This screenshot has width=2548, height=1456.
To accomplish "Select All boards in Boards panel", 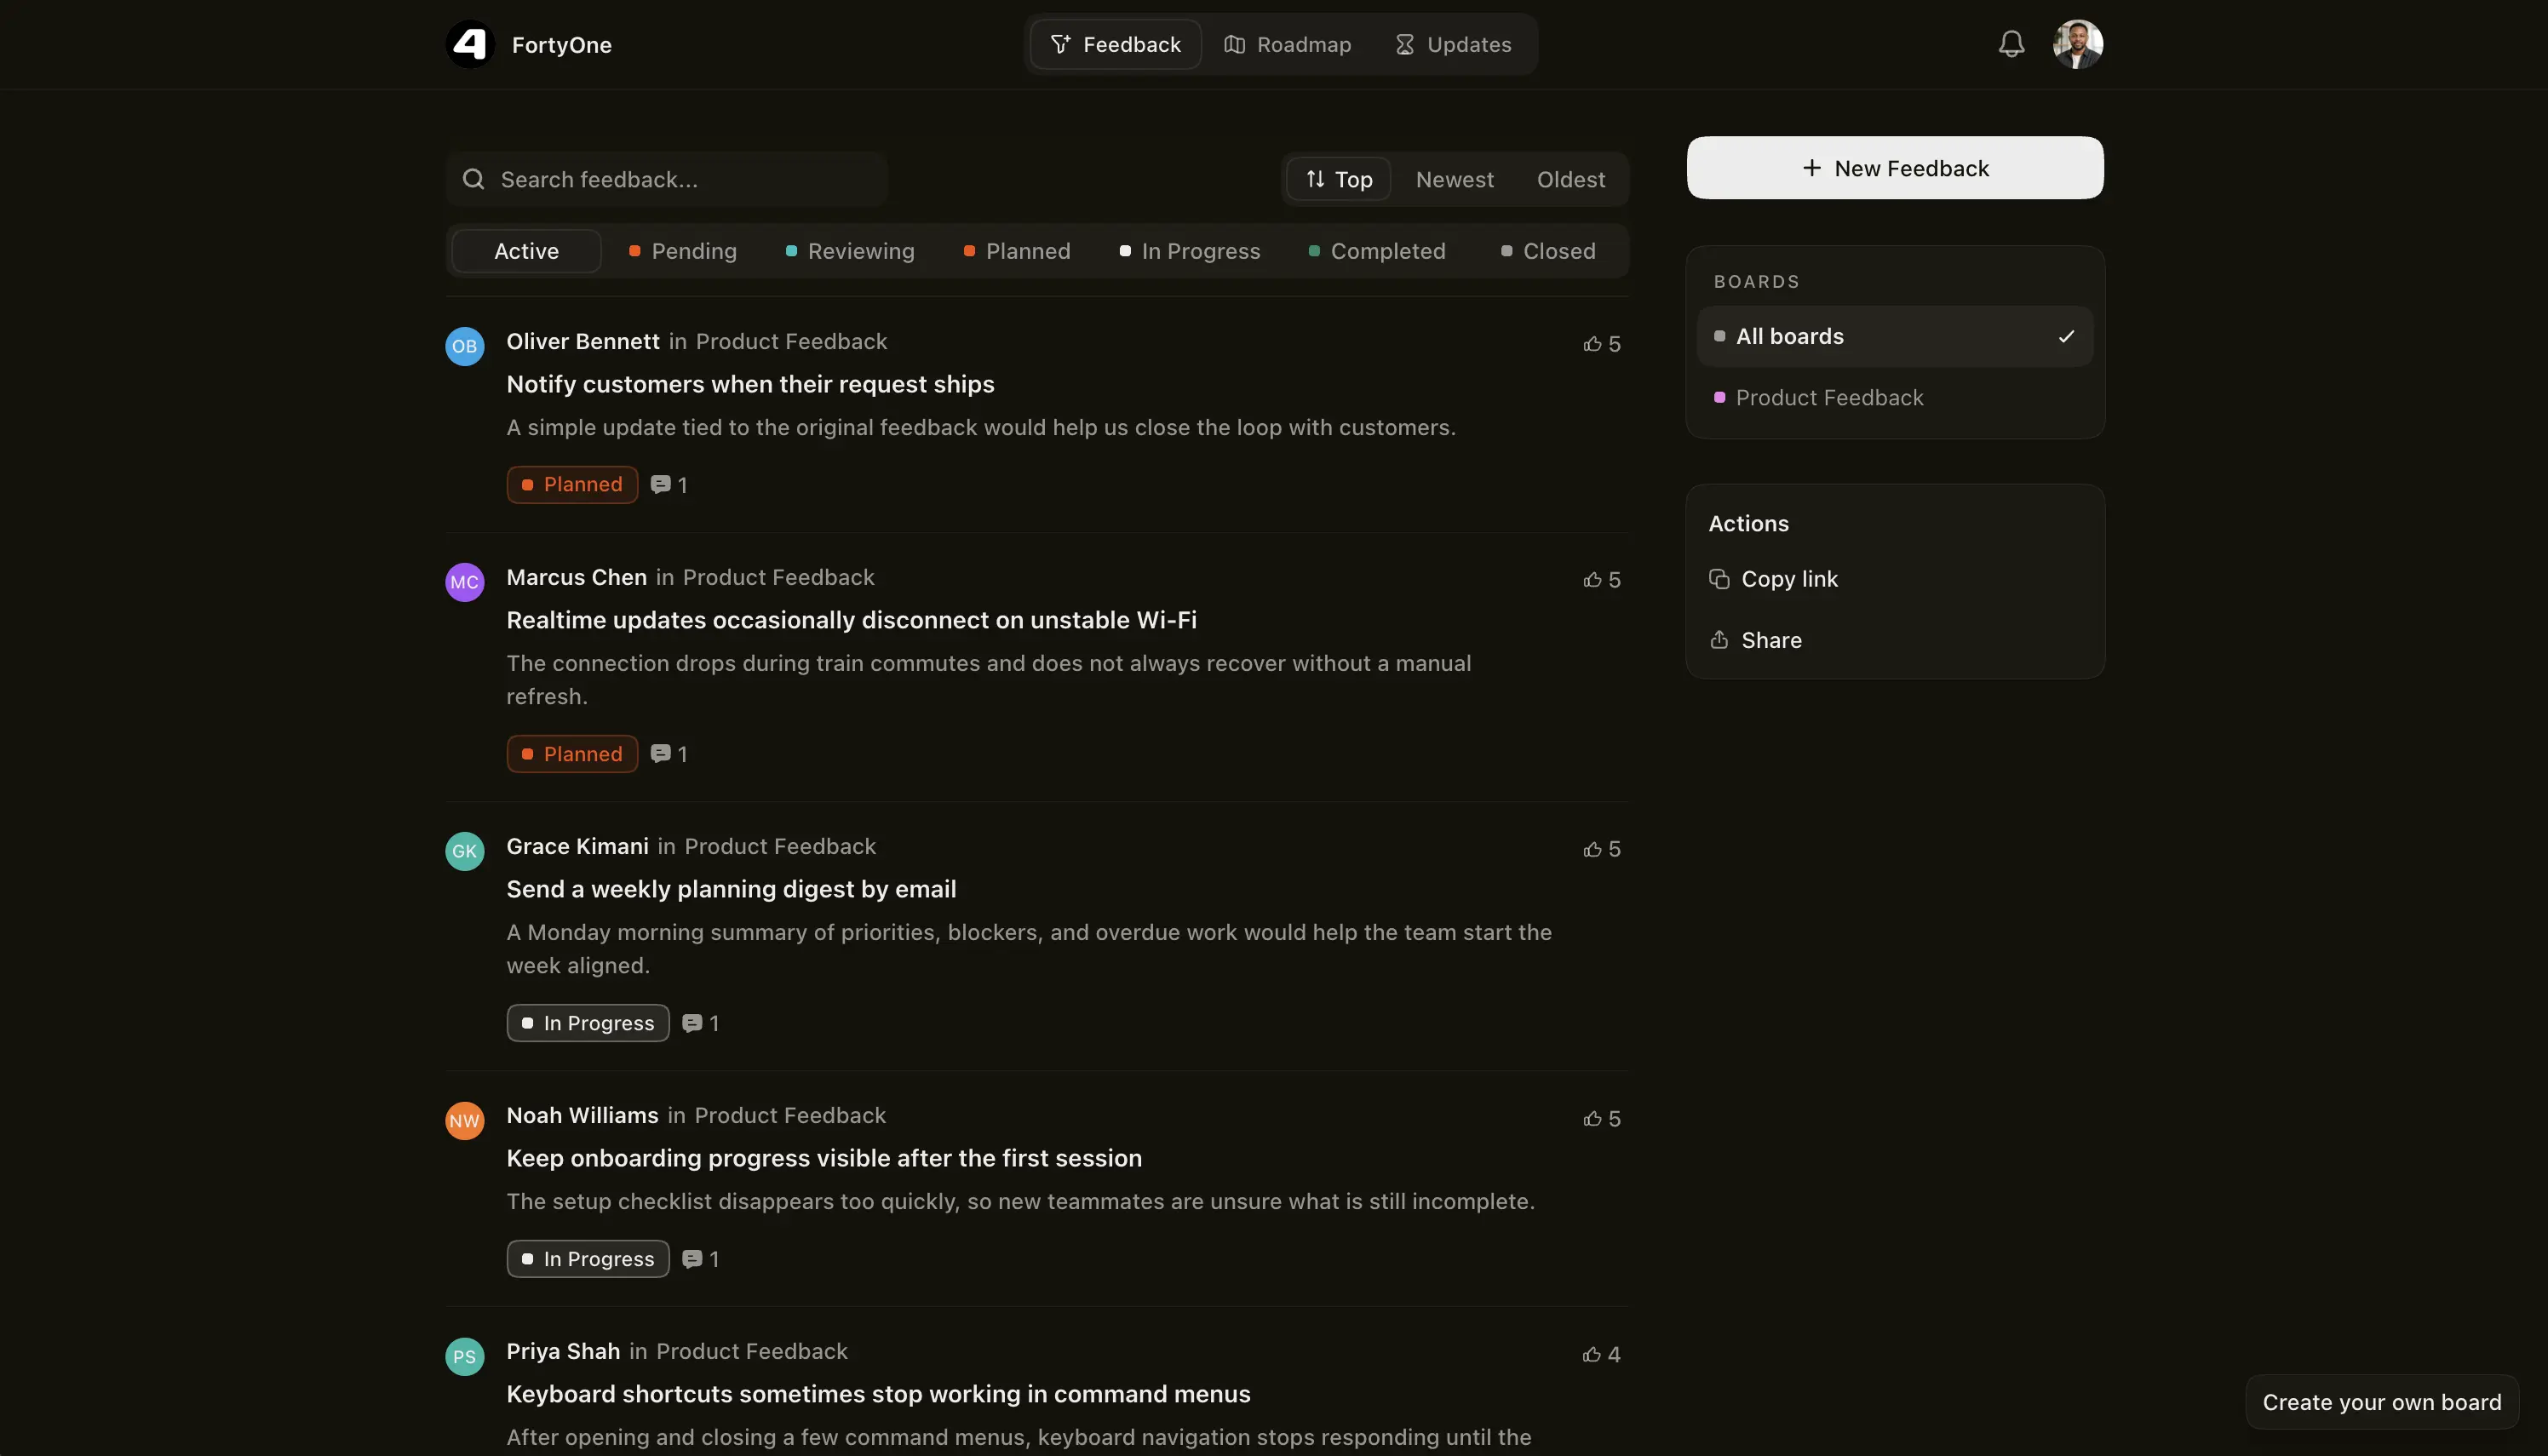I will point(1895,336).
